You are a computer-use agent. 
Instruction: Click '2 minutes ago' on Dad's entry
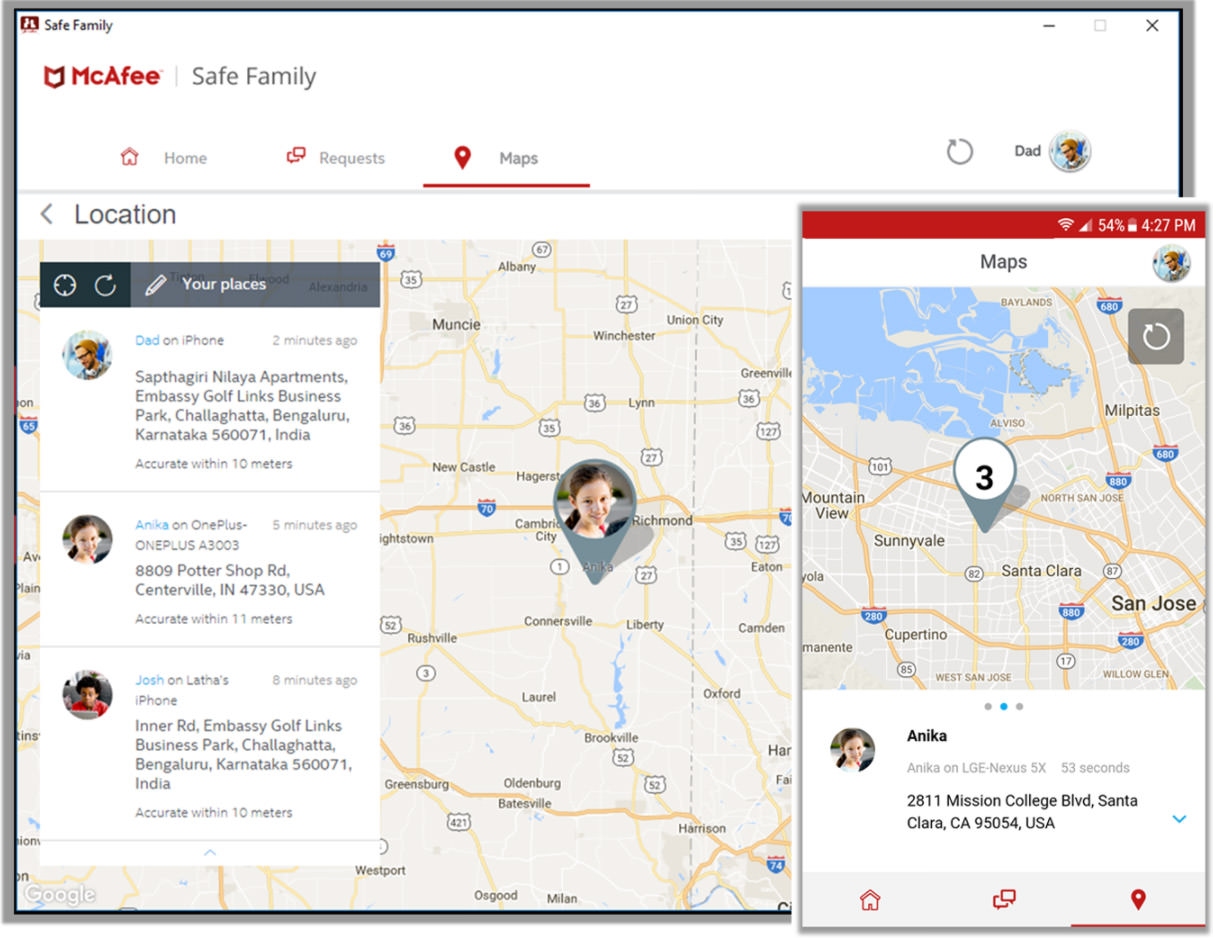(x=315, y=341)
